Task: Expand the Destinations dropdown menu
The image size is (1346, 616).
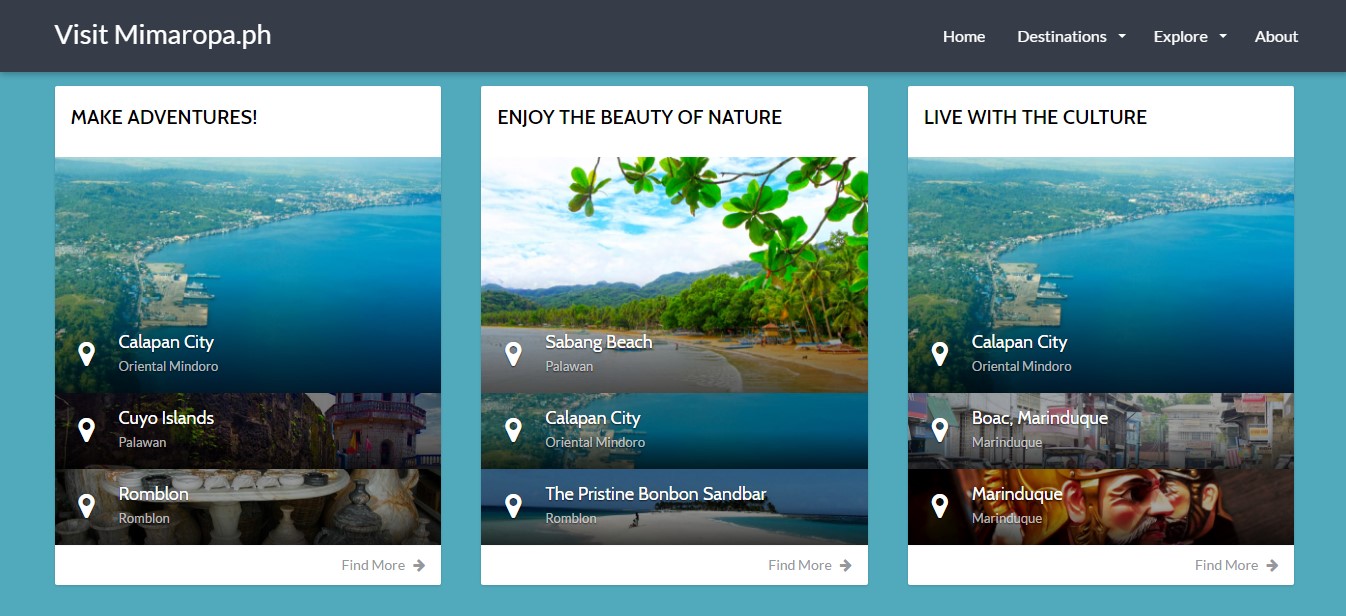Action: point(1062,36)
